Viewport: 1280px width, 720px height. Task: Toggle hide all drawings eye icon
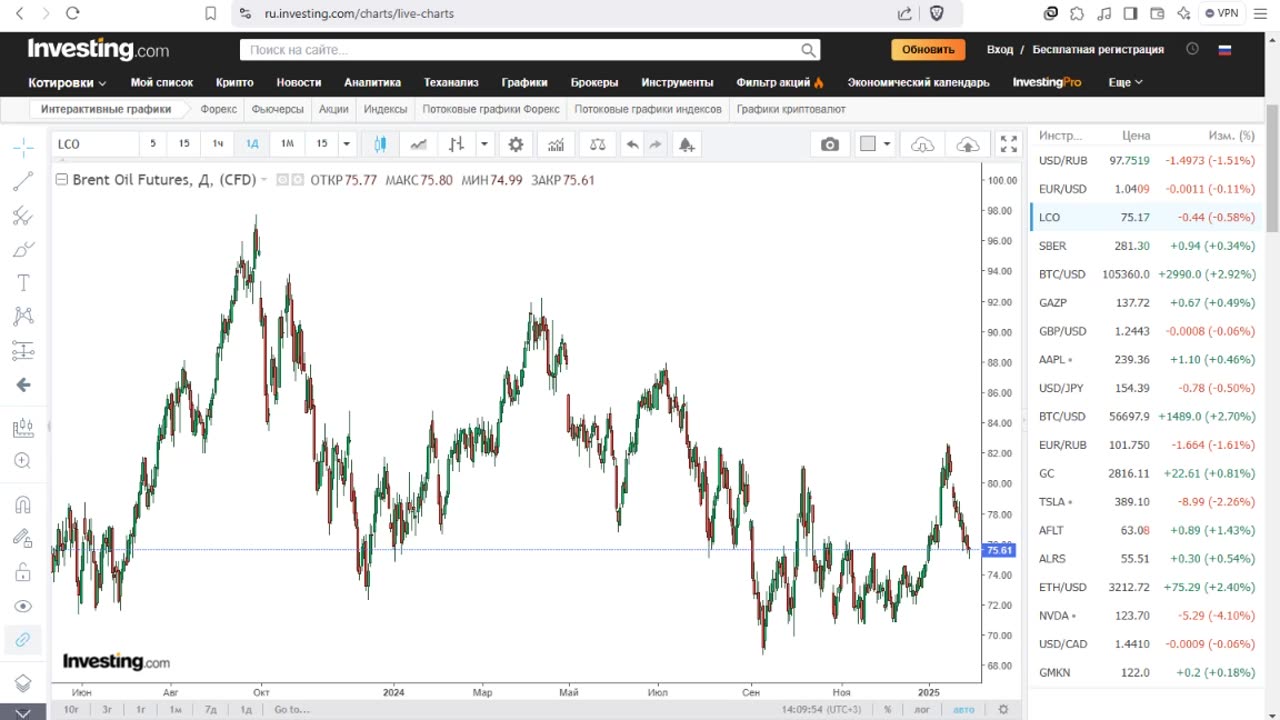point(24,606)
